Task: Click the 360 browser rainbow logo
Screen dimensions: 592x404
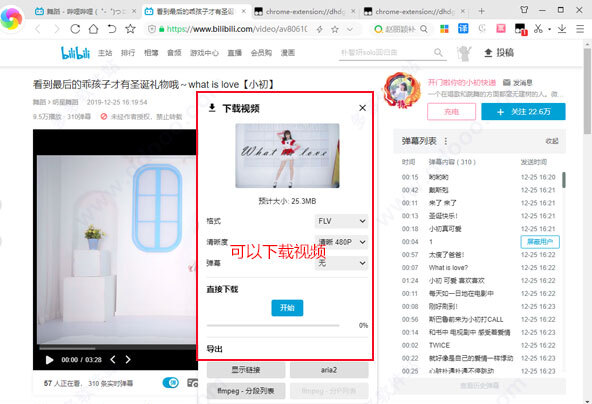Action: [11, 18]
